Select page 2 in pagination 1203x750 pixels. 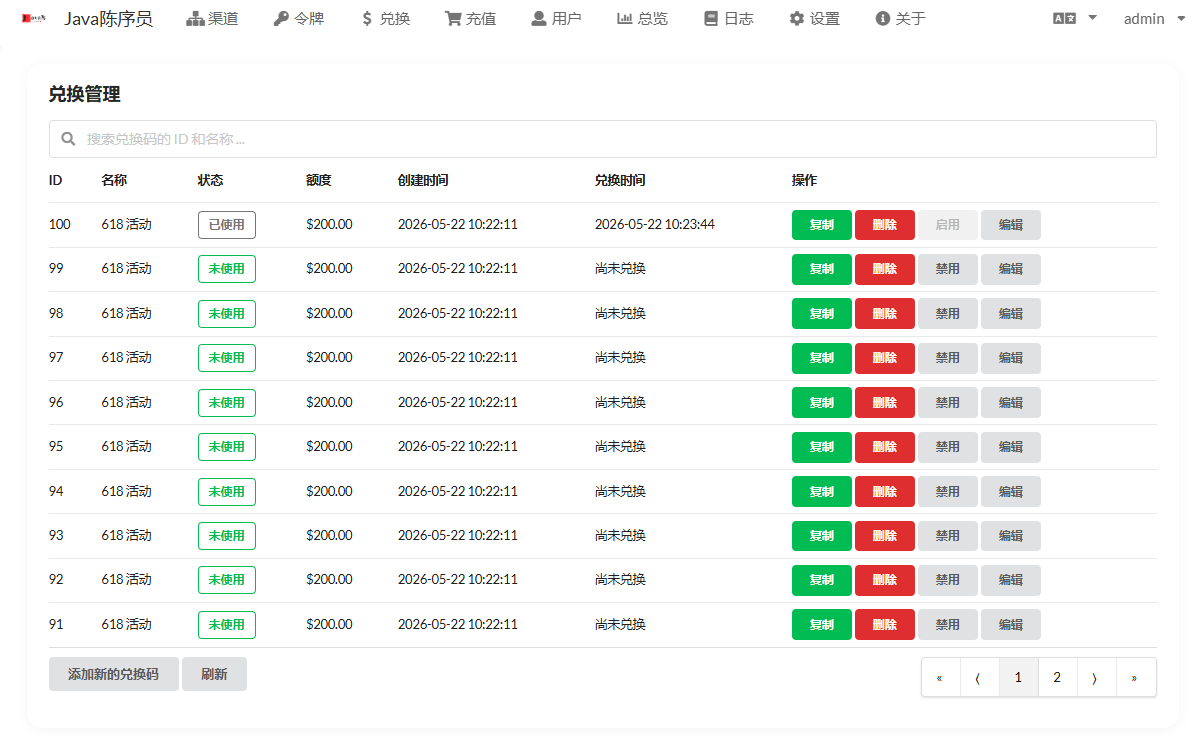click(x=1057, y=677)
